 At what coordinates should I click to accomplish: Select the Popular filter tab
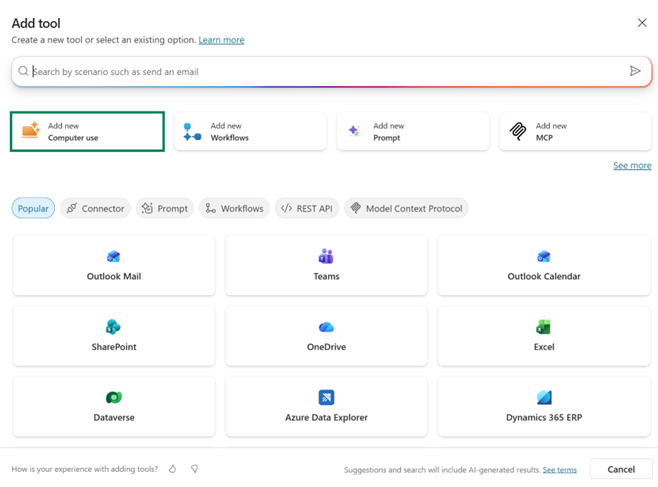tap(33, 208)
